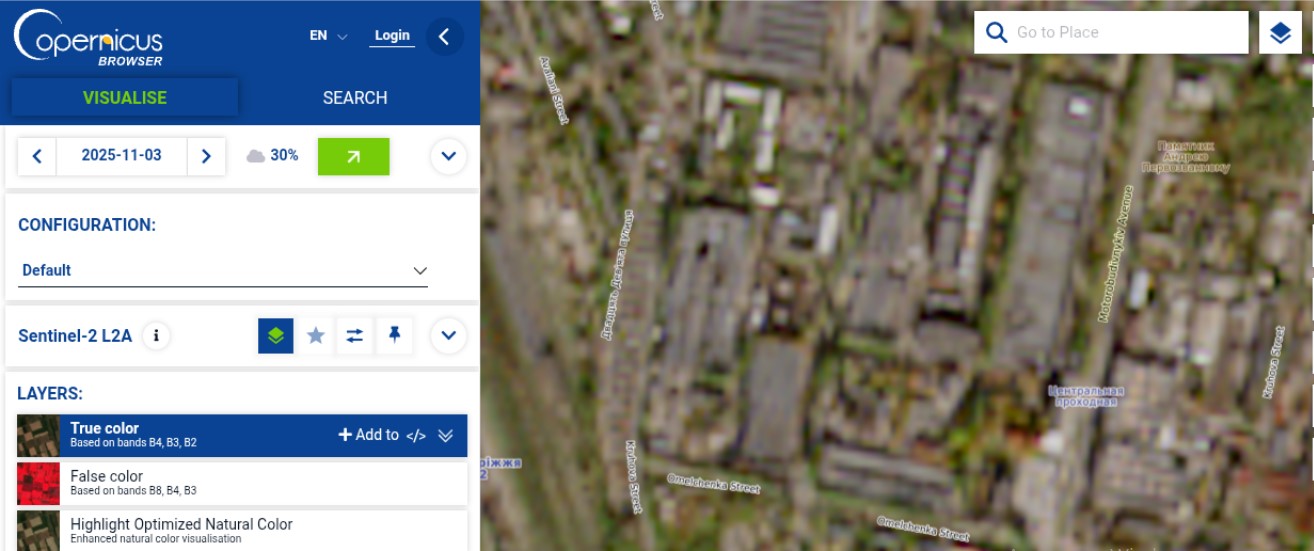Select the VISUALISE tab

click(x=125, y=98)
